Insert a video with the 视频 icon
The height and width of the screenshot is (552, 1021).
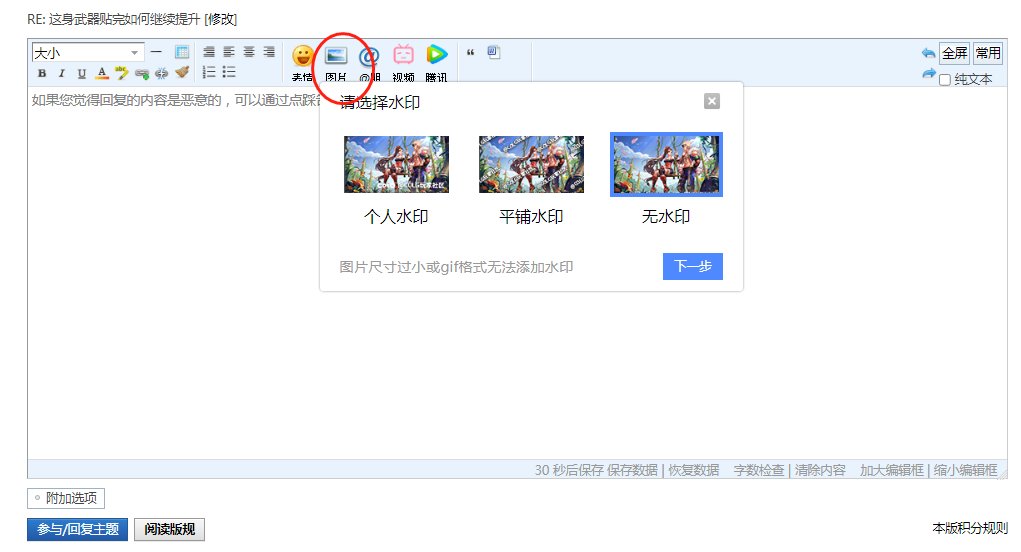(403, 56)
